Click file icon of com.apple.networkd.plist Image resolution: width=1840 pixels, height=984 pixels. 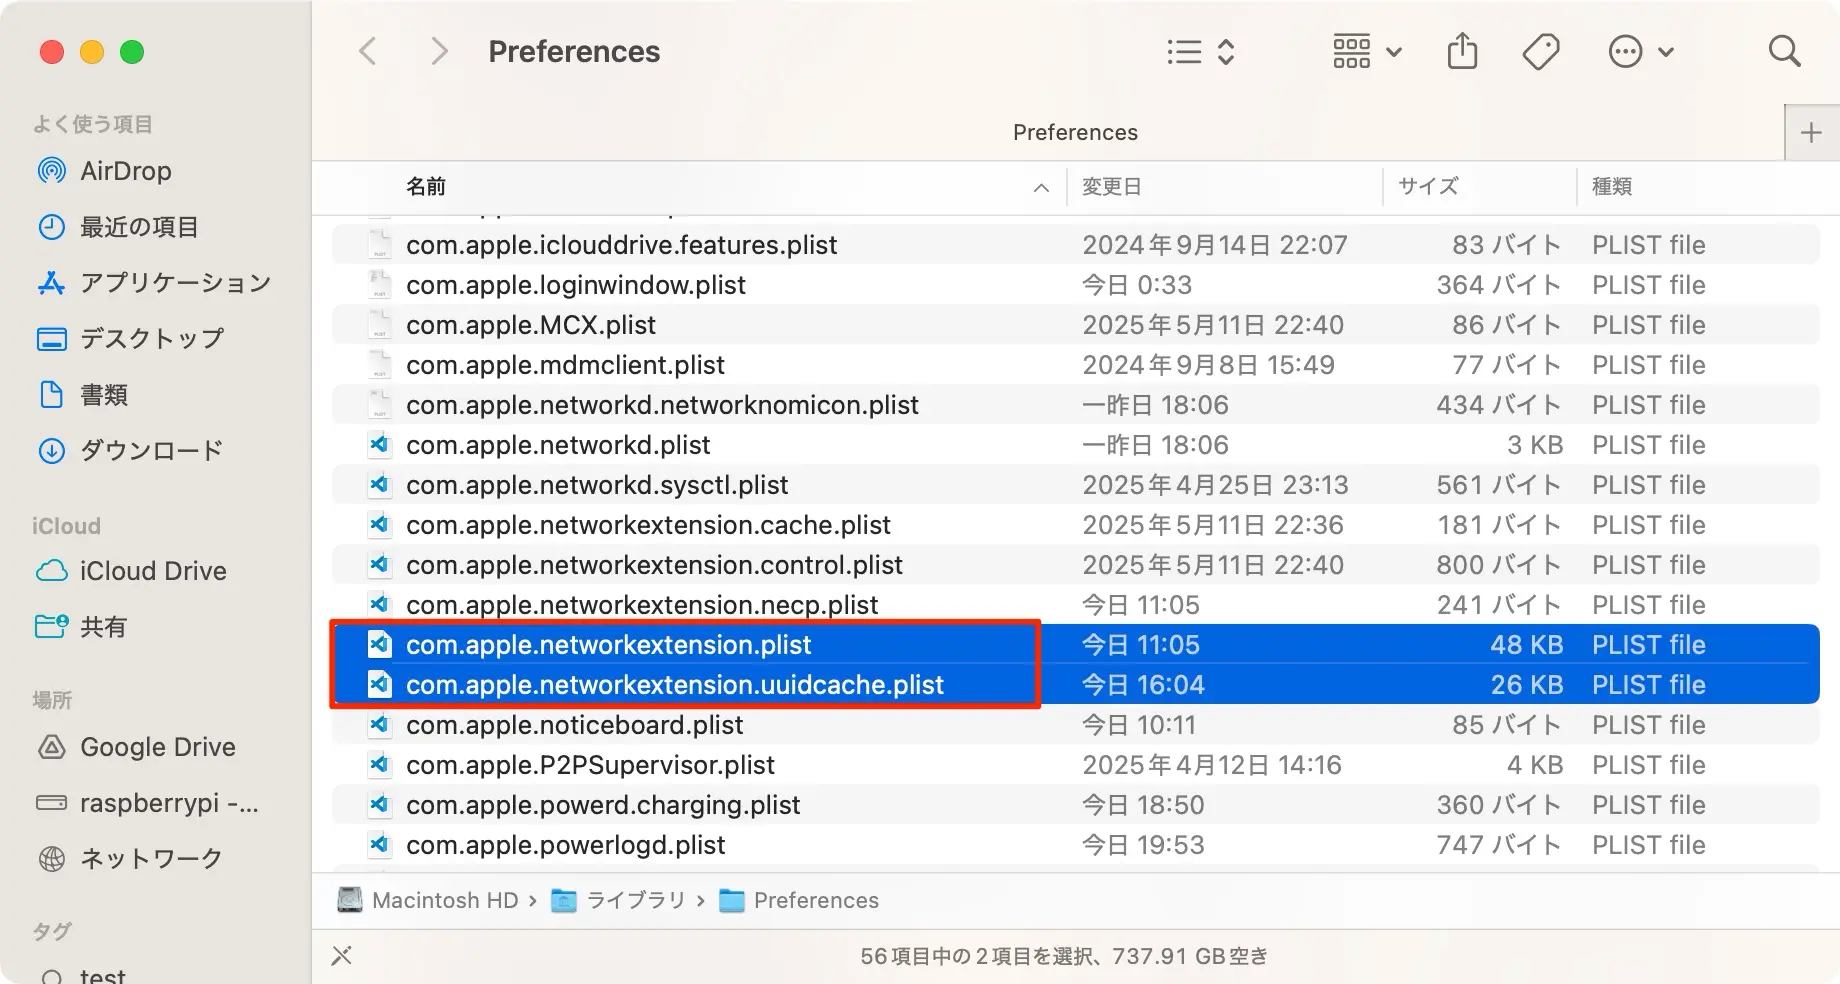(379, 444)
